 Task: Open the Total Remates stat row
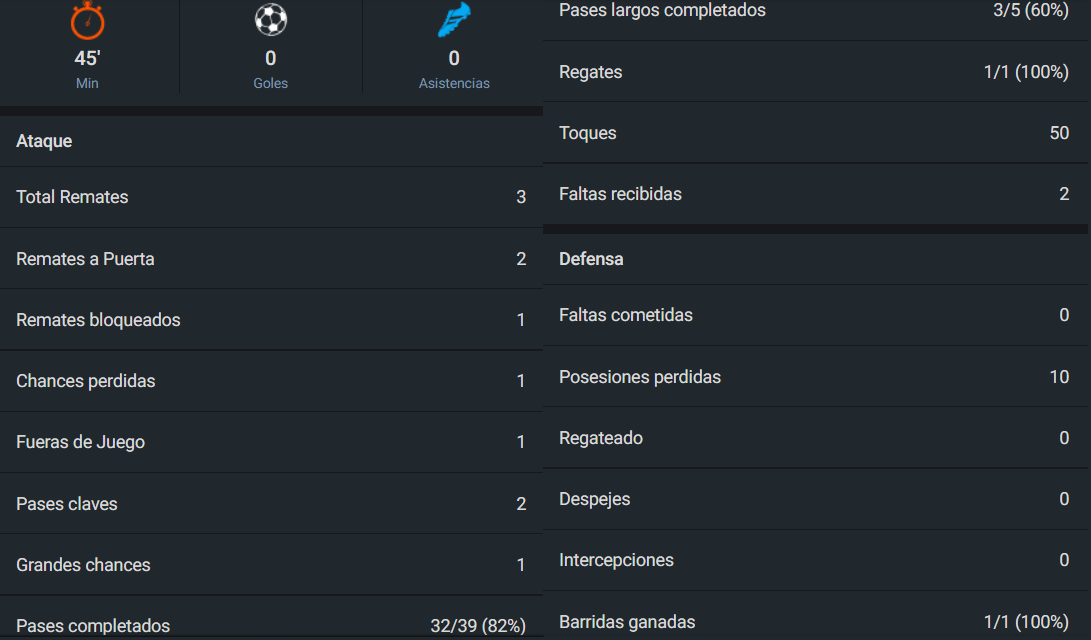coord(271,197)
